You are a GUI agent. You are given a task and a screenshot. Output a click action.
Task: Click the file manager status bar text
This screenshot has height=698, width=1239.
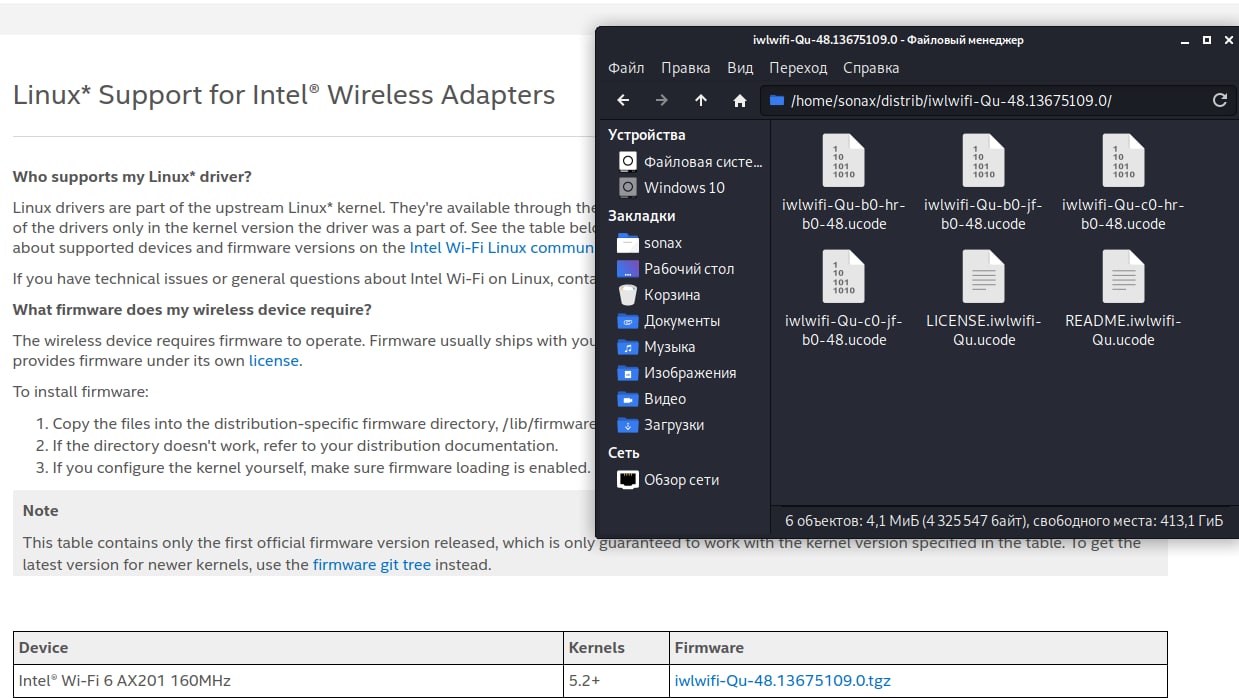pyautogui.click(x=1004, y=521)
